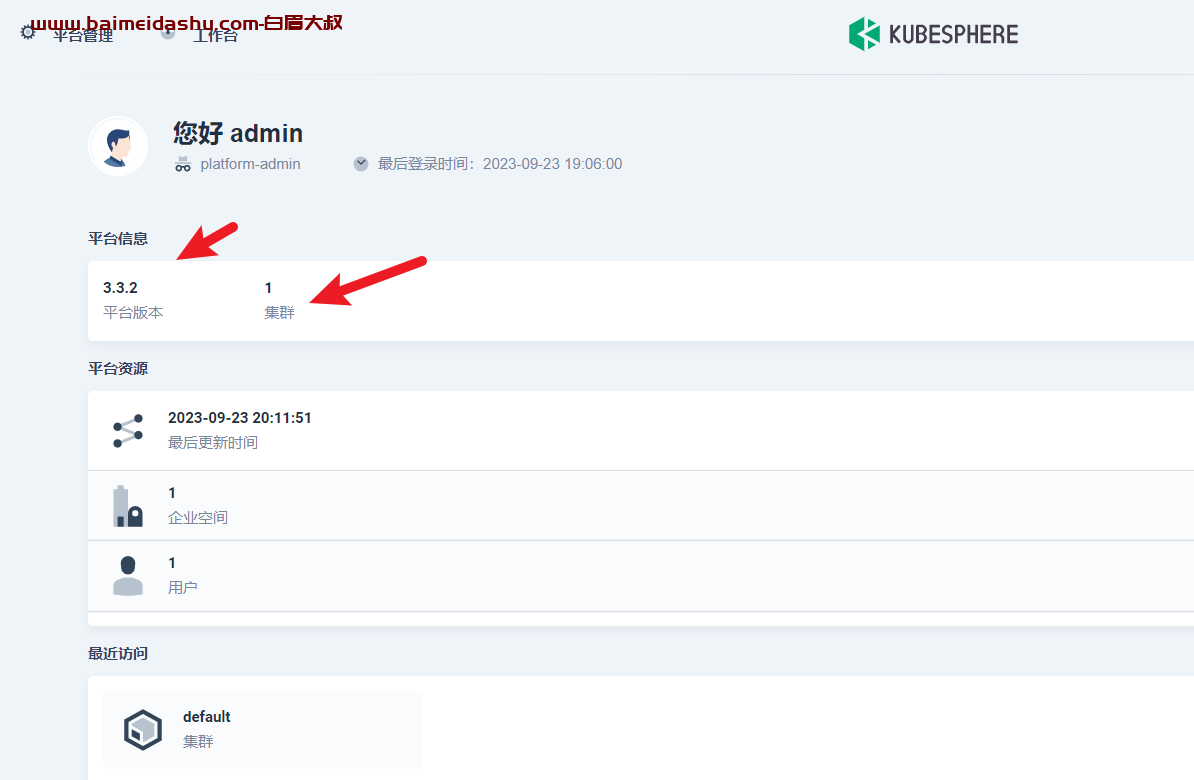Open the 工作台 menu item
Viewport: 1194px width, 780px height.
click(x=215, y=35)
